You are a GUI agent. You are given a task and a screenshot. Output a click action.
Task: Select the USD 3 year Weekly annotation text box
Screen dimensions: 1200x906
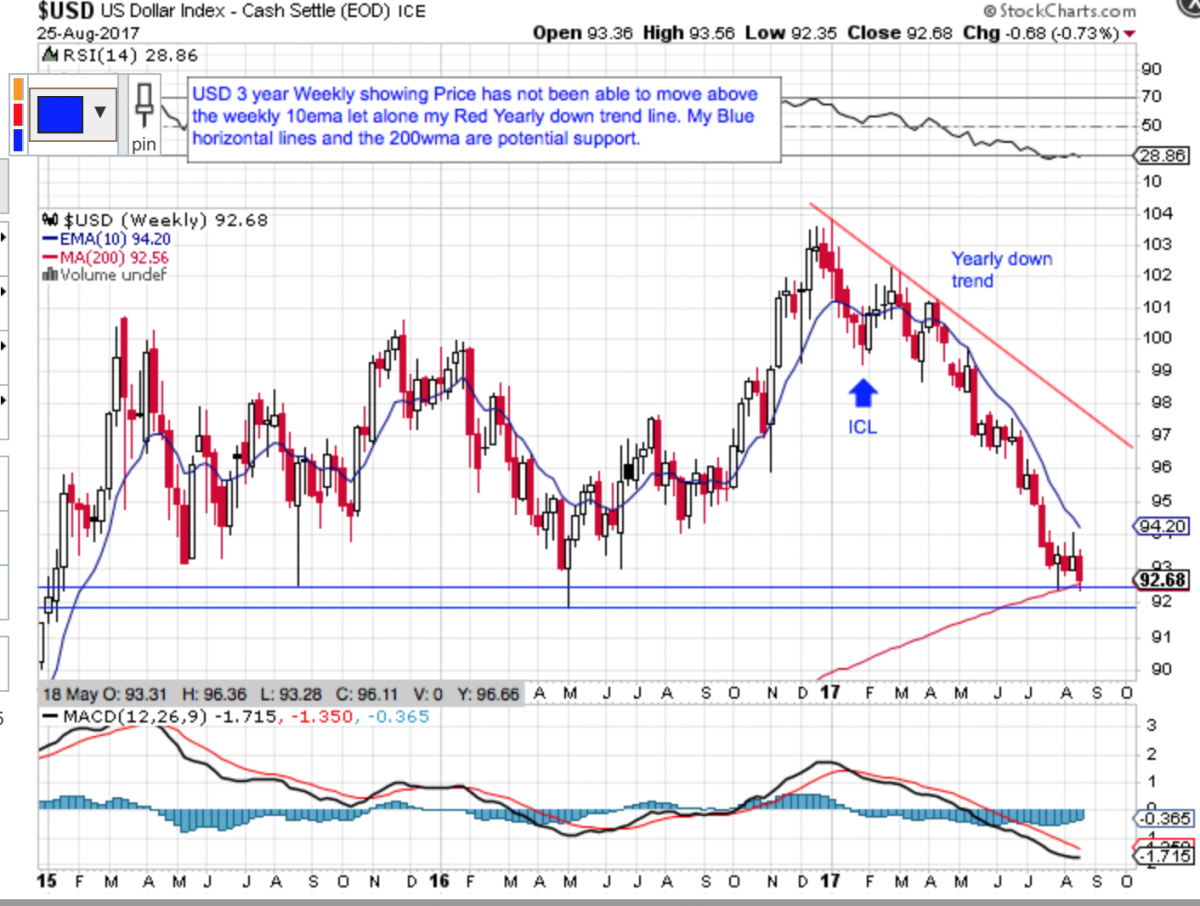pos(480,117)
